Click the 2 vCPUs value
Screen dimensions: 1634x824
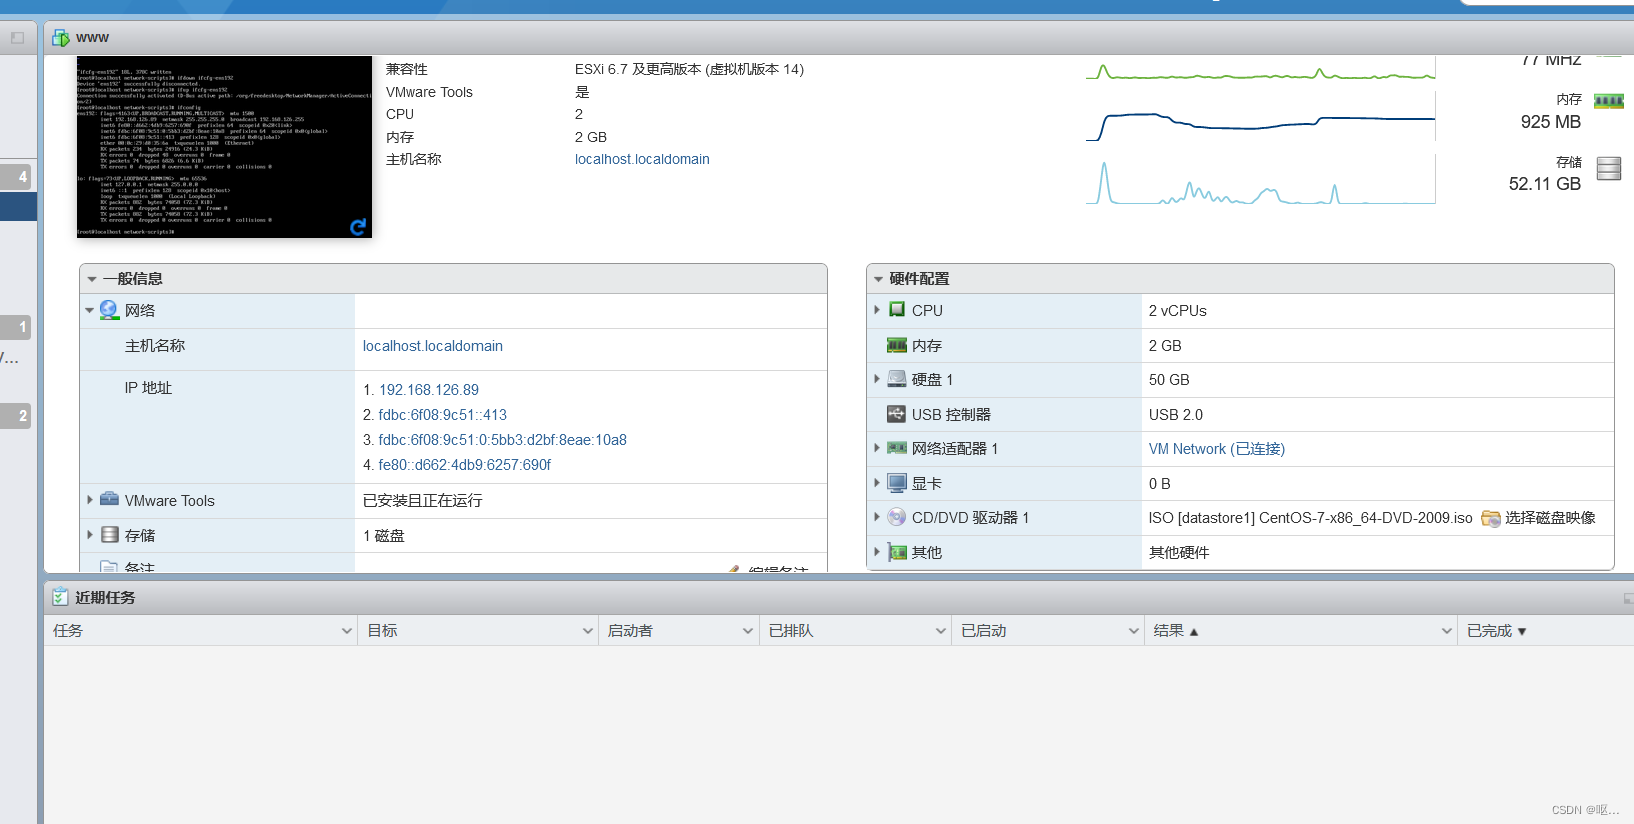(x=1178, y=311)
